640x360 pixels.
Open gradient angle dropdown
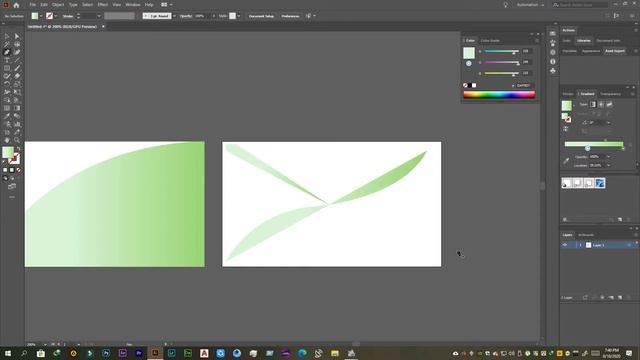coord(609,122)
